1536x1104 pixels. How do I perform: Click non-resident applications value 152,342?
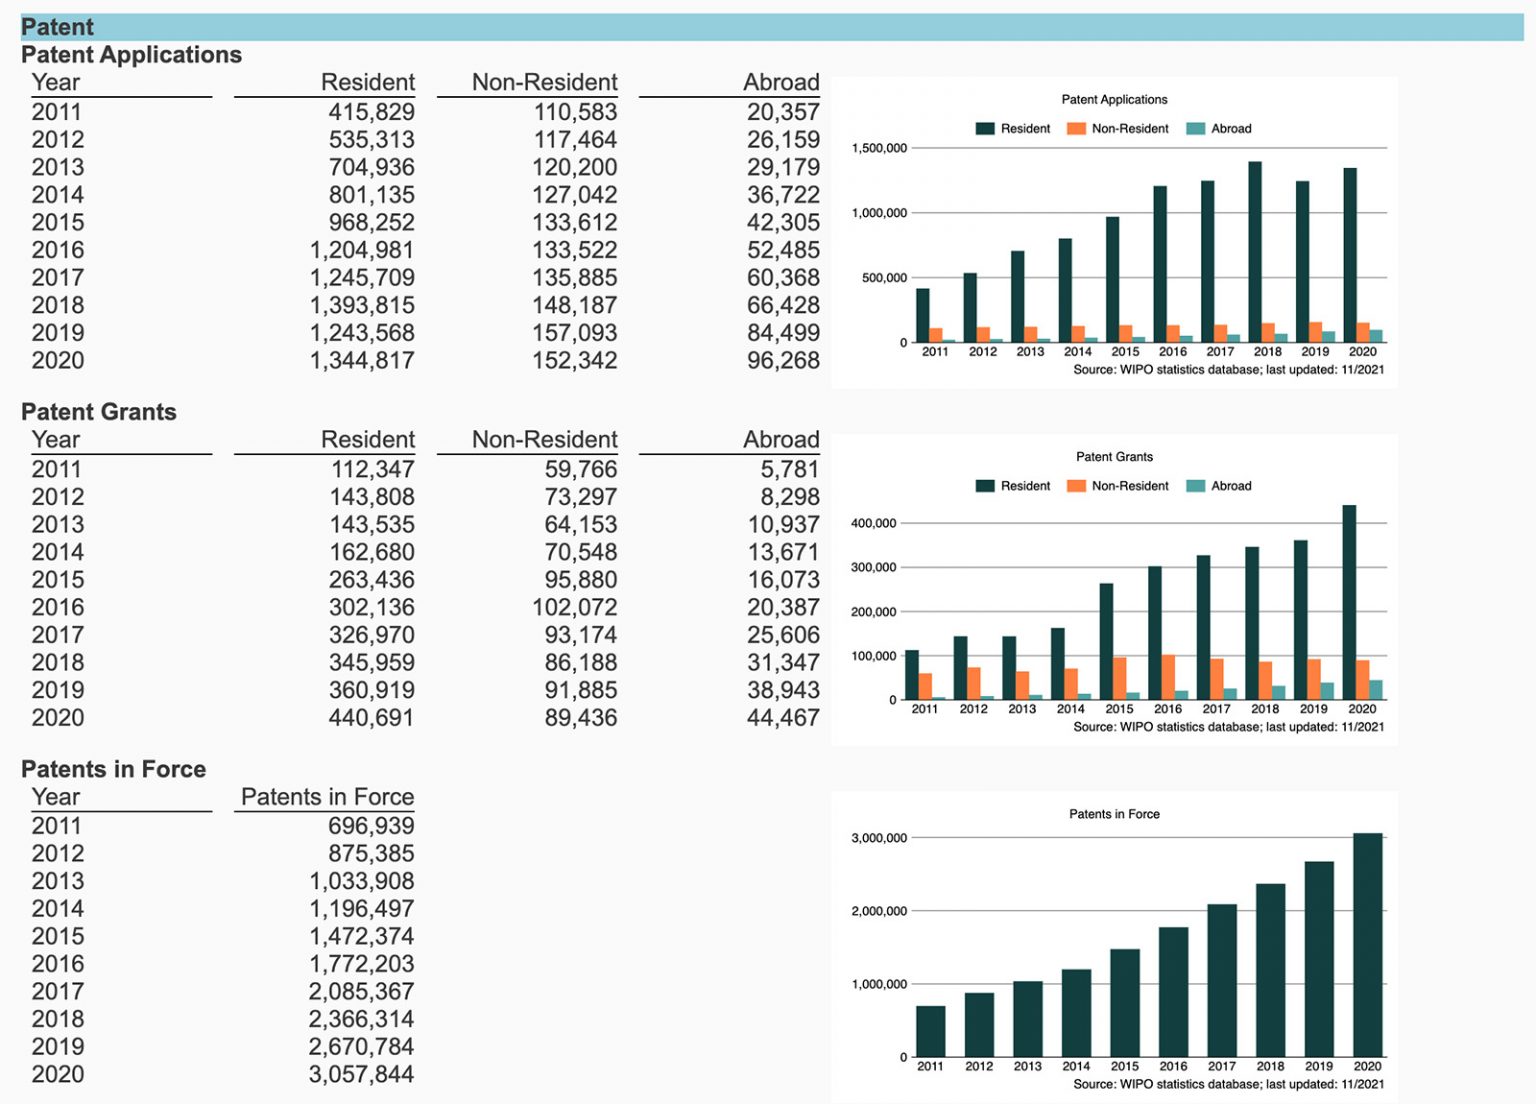(x=575, y=360)
